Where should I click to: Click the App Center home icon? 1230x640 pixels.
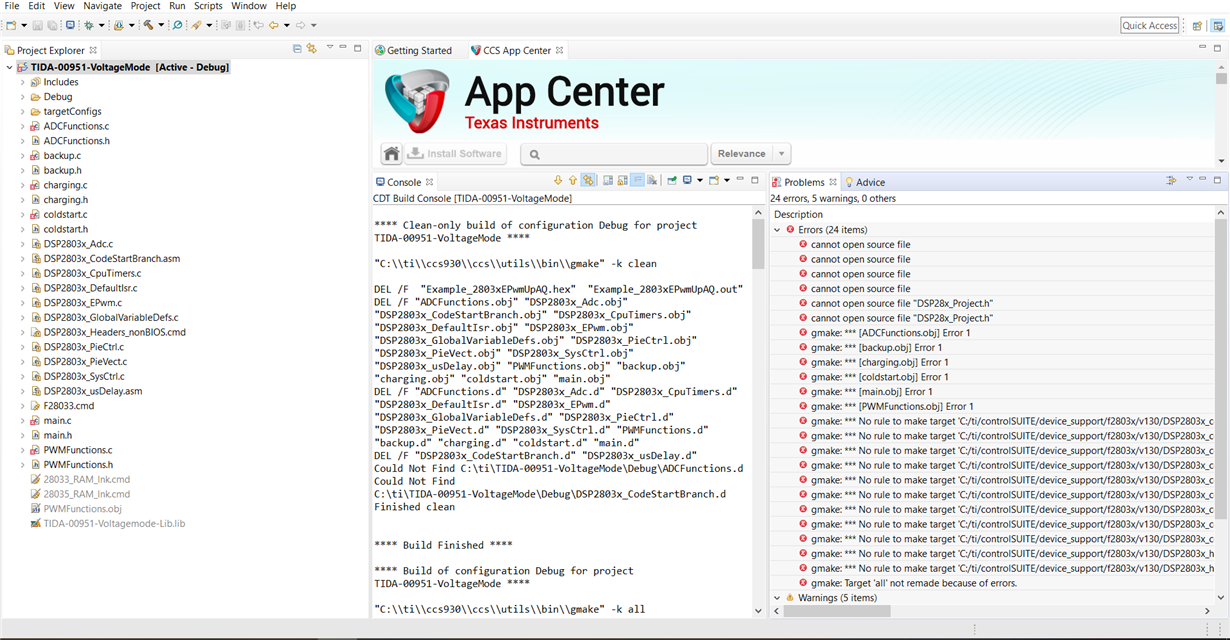click(392, 154)
